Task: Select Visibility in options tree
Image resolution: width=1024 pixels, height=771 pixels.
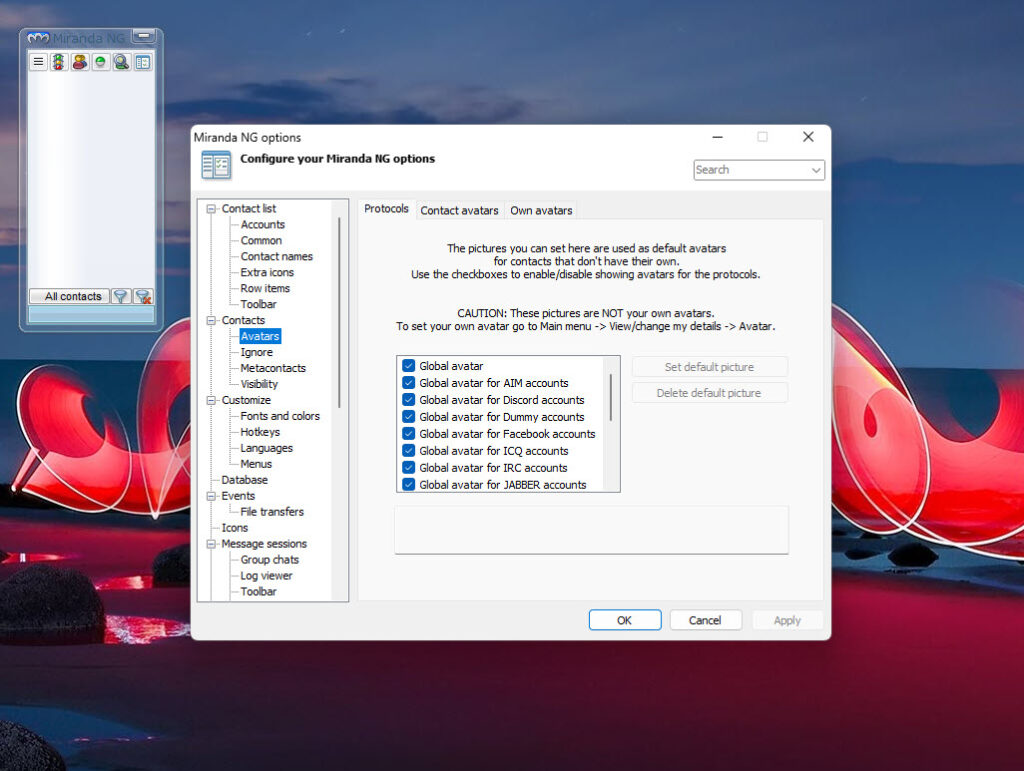Action: tap(259, 385)
